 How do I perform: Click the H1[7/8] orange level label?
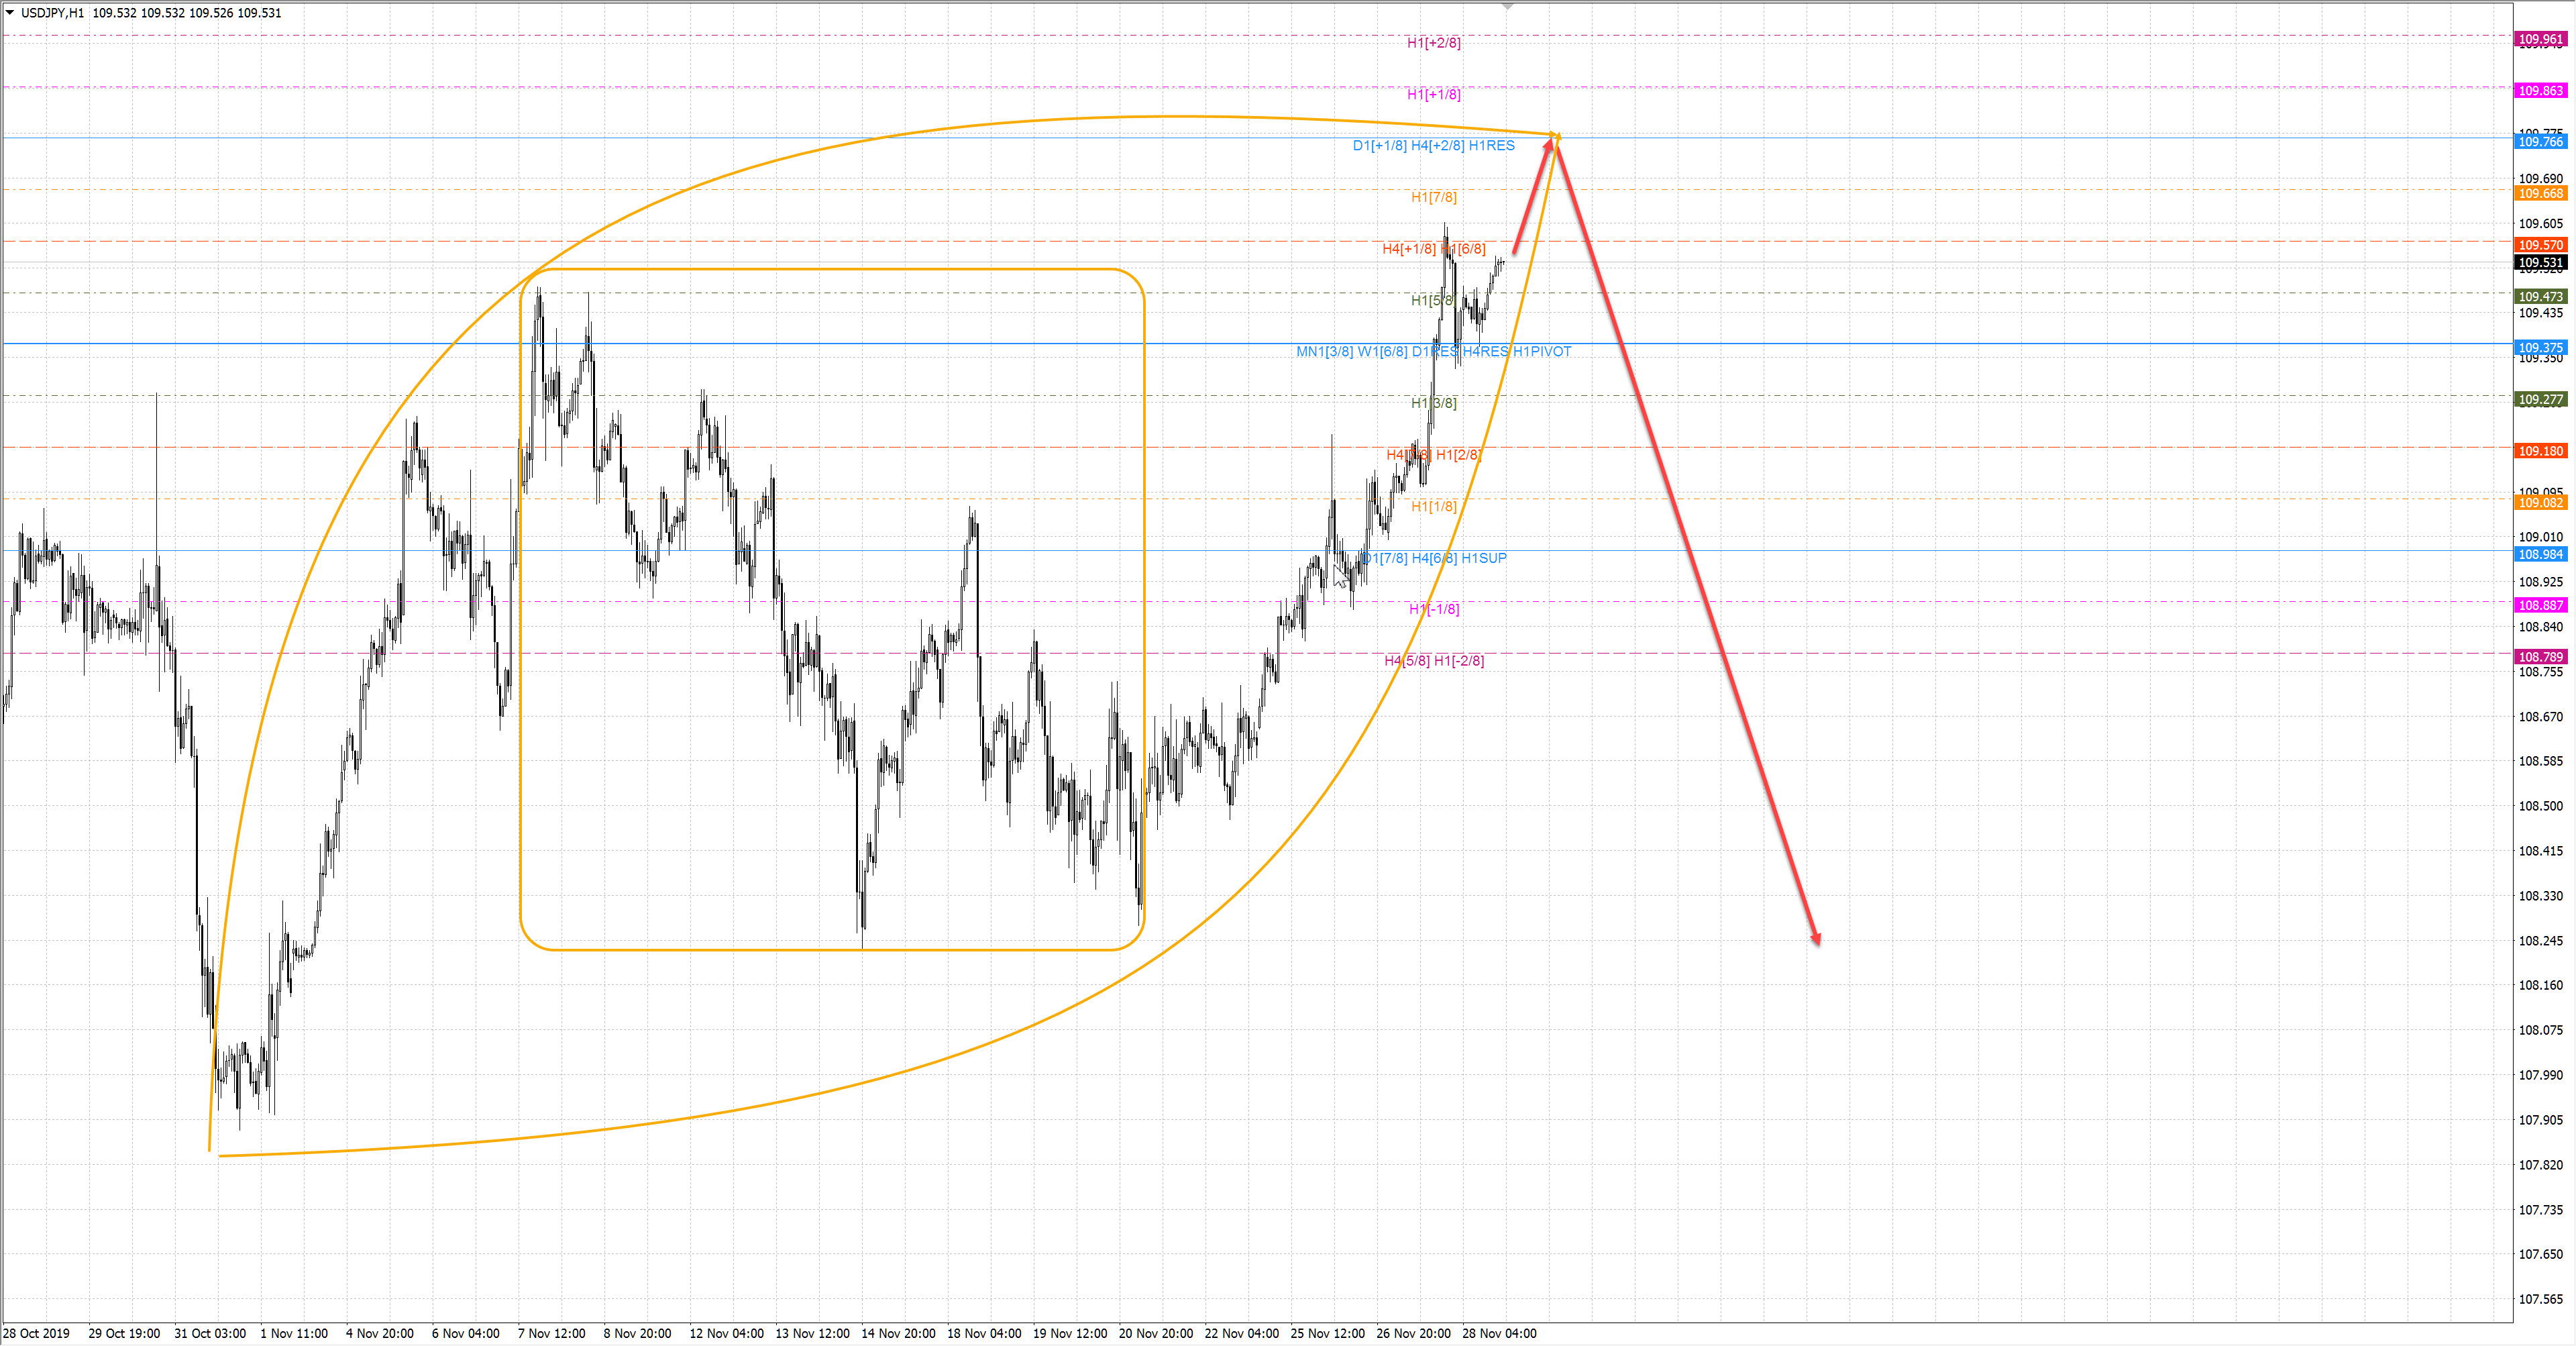tap(1433, 198)
